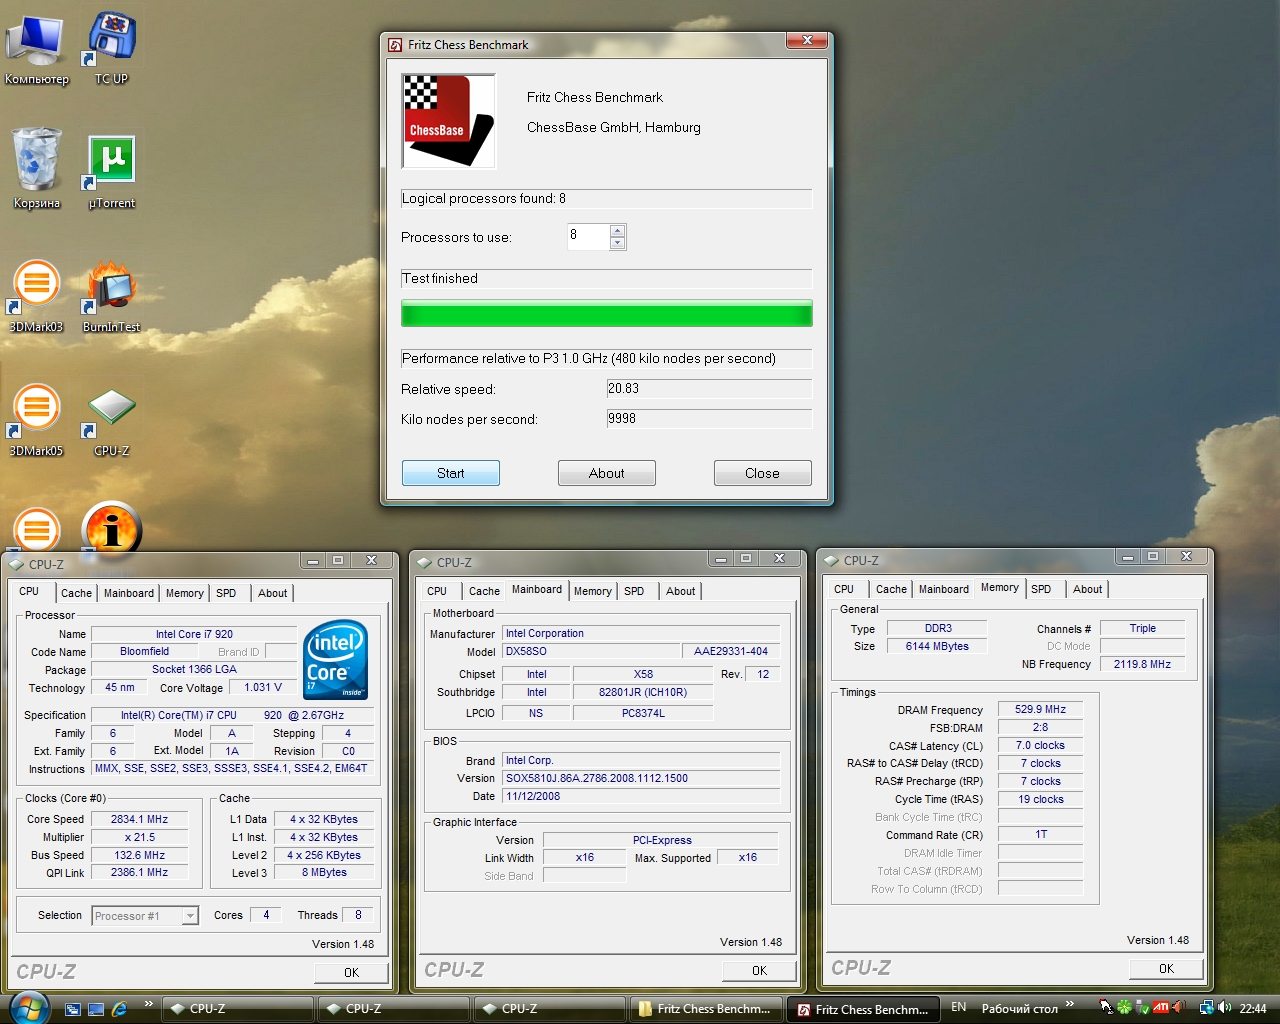This screenshot has width=1280, height=1024.
Task: Launch the BurnInTest desktop shortcut
Action: coord(111,292)
